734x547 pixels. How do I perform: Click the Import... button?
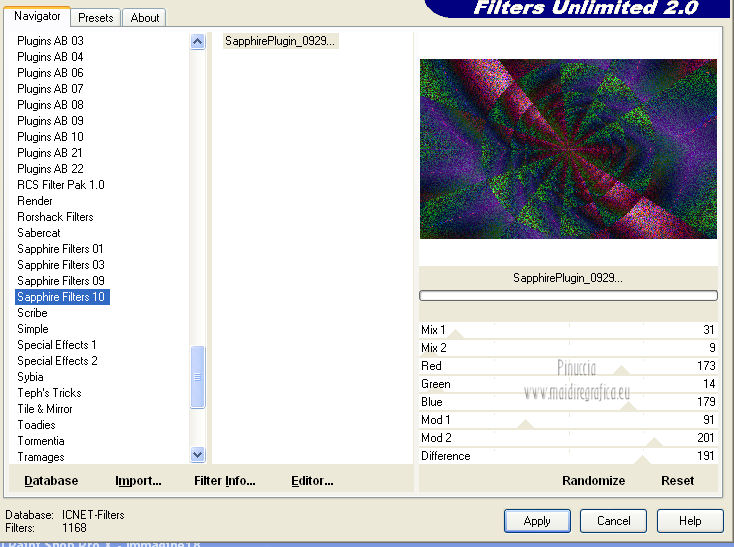[138, 481]
